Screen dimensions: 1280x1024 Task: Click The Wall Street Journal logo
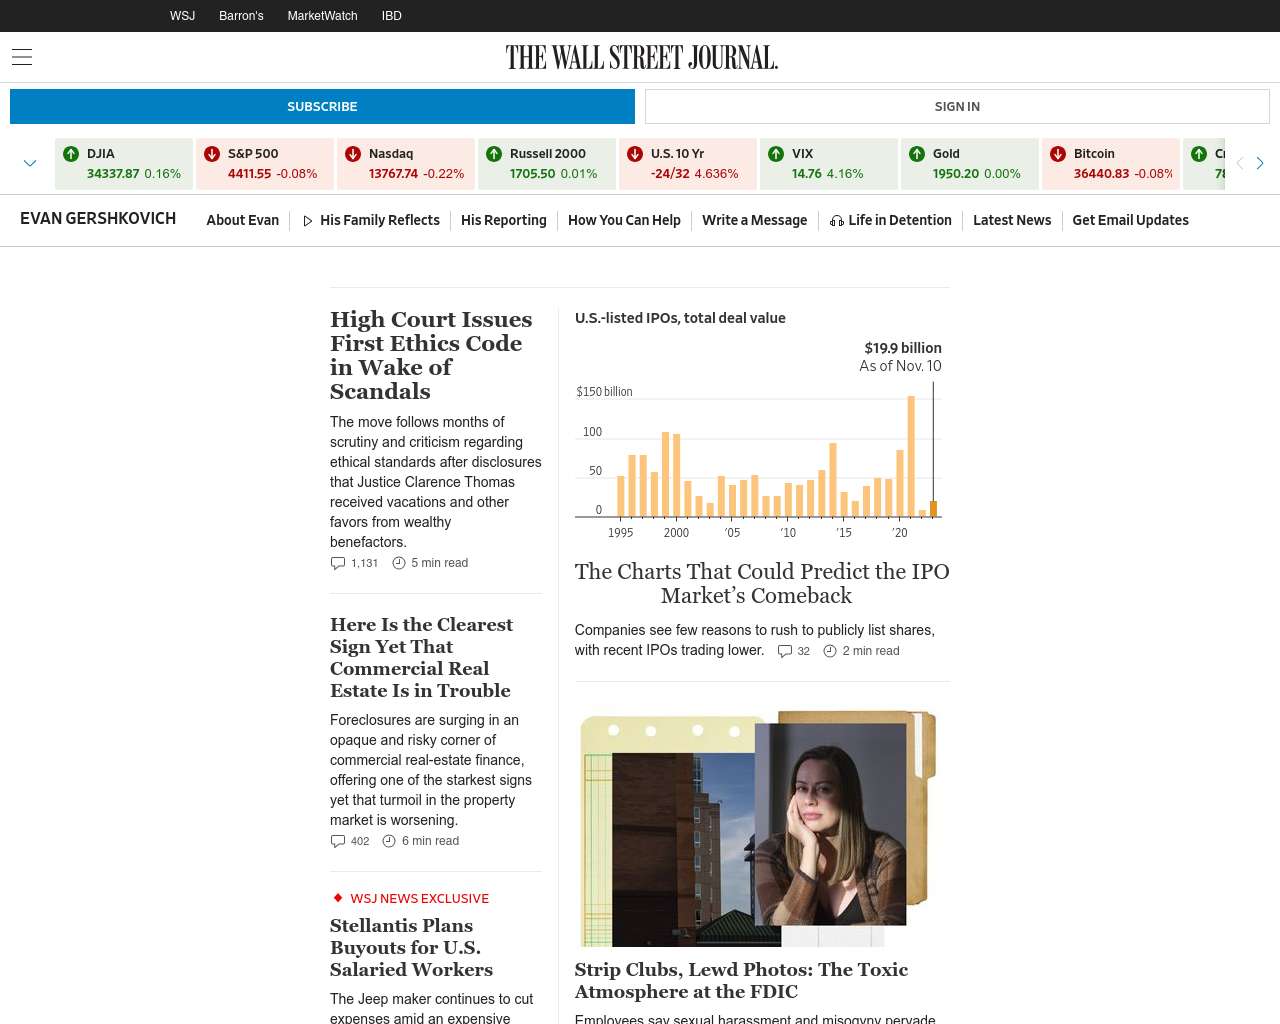pyautogui.click(x=641, y=57)
